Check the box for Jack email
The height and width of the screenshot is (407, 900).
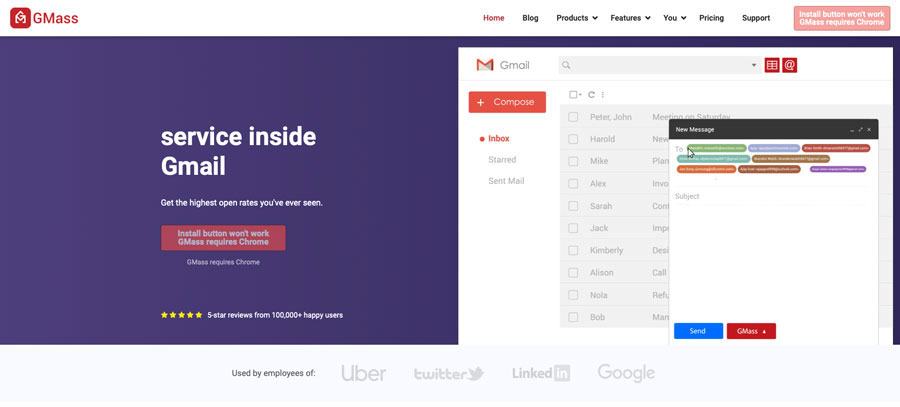click(x=573, y=228)
